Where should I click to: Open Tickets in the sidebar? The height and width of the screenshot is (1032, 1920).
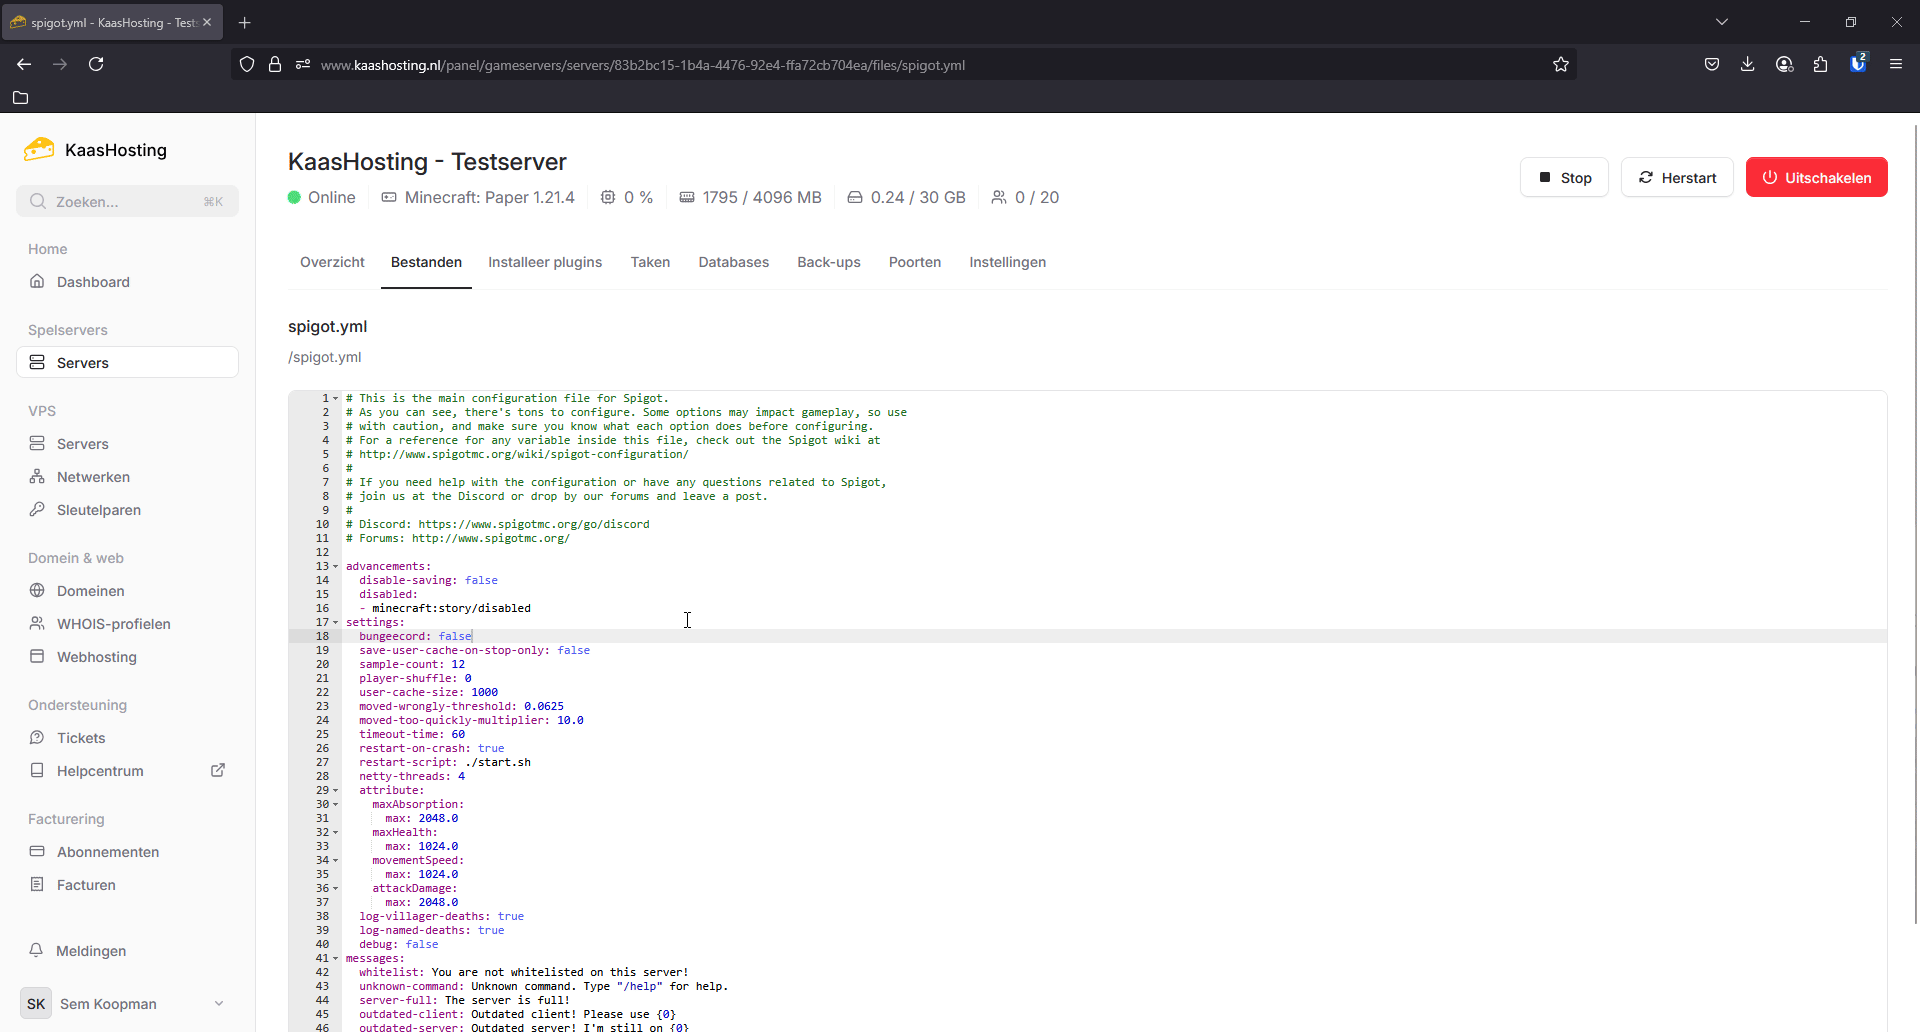[81, 738]
